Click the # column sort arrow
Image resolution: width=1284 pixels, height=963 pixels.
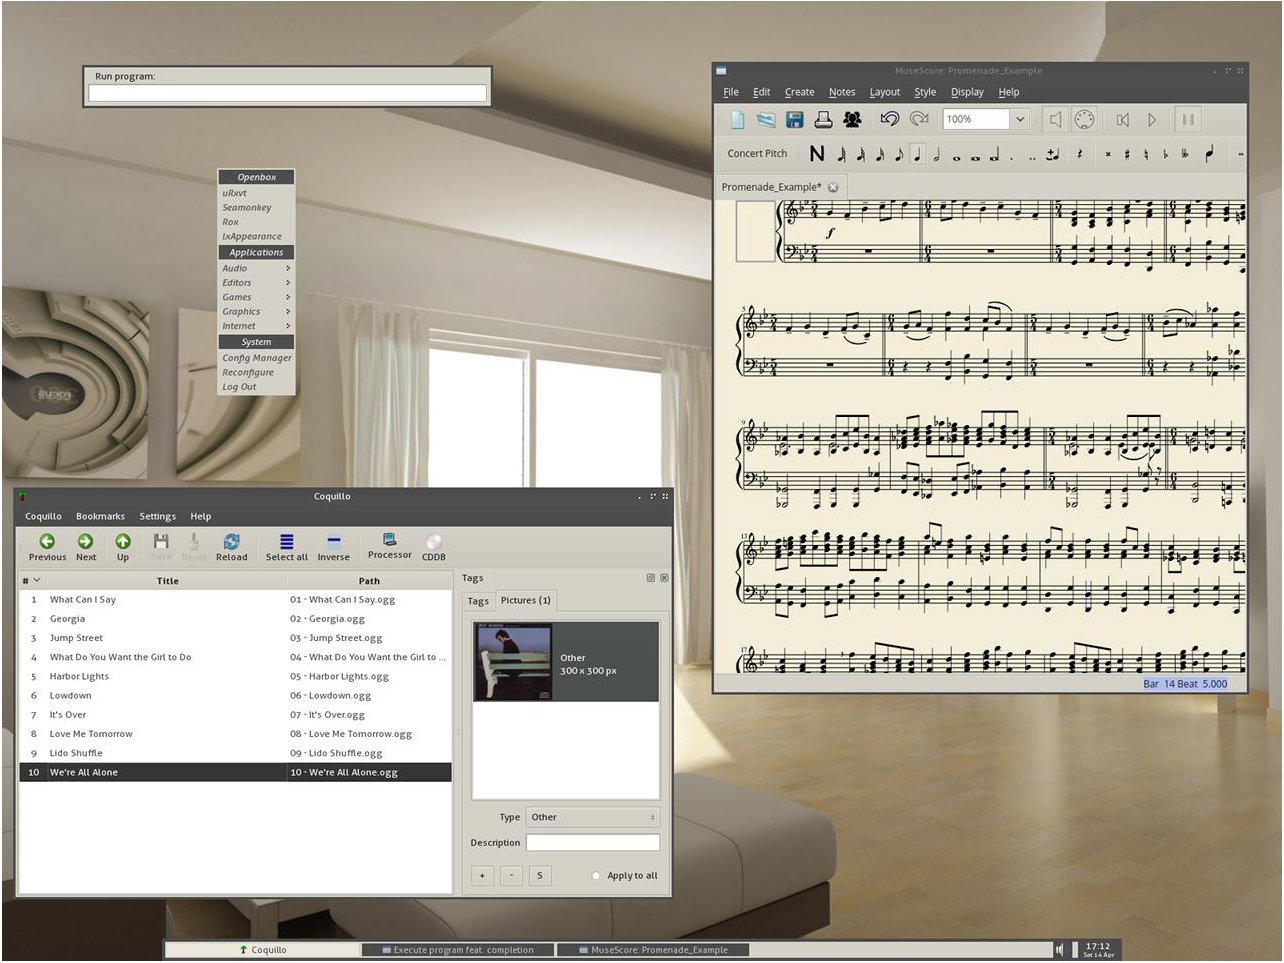tap(37, 580)
